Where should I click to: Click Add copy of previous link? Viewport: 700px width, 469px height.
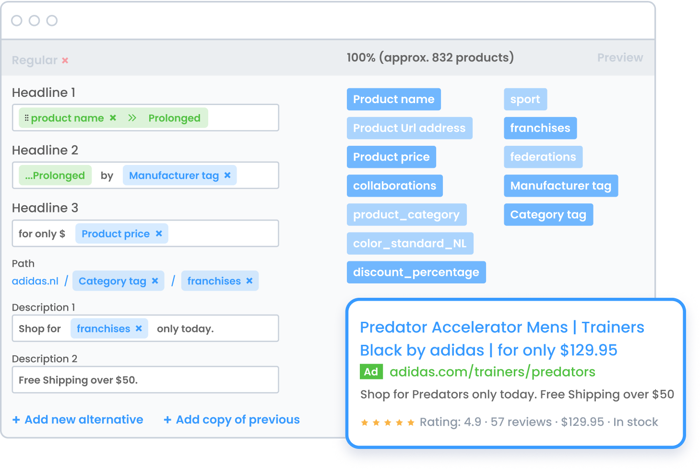click(231, 420)
